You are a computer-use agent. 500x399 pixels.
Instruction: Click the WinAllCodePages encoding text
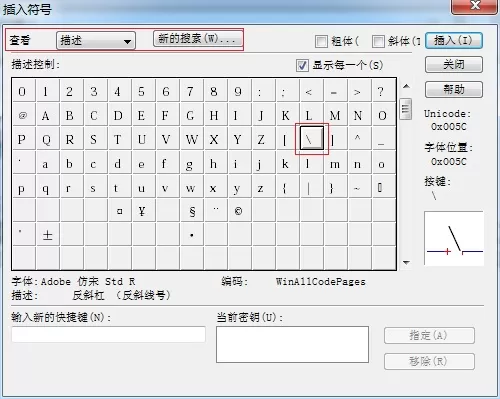tap(321, 282)
